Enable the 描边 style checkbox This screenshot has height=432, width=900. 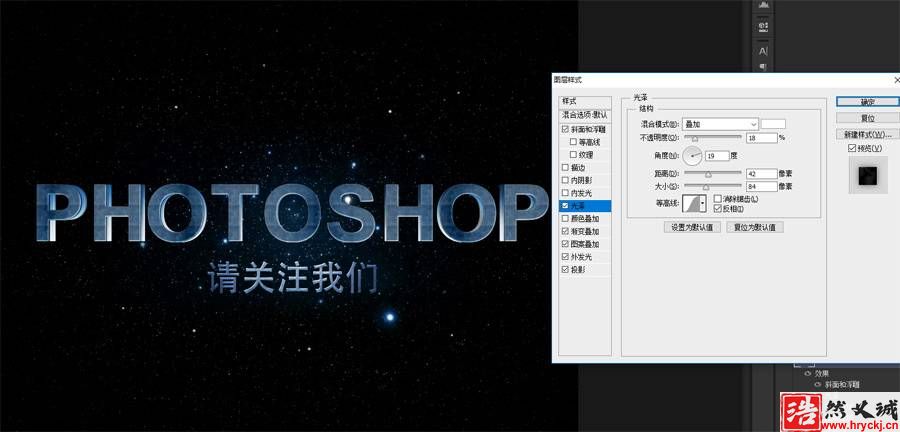[565, 168]
